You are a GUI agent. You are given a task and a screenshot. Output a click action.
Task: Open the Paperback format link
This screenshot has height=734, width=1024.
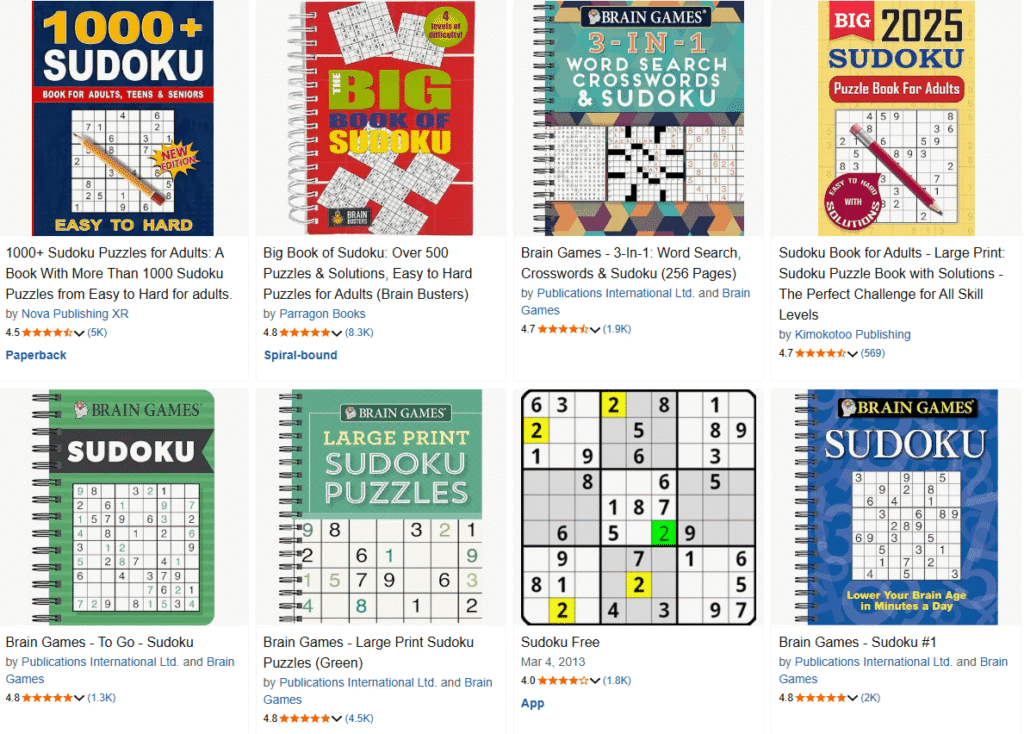tap(36, 355)
